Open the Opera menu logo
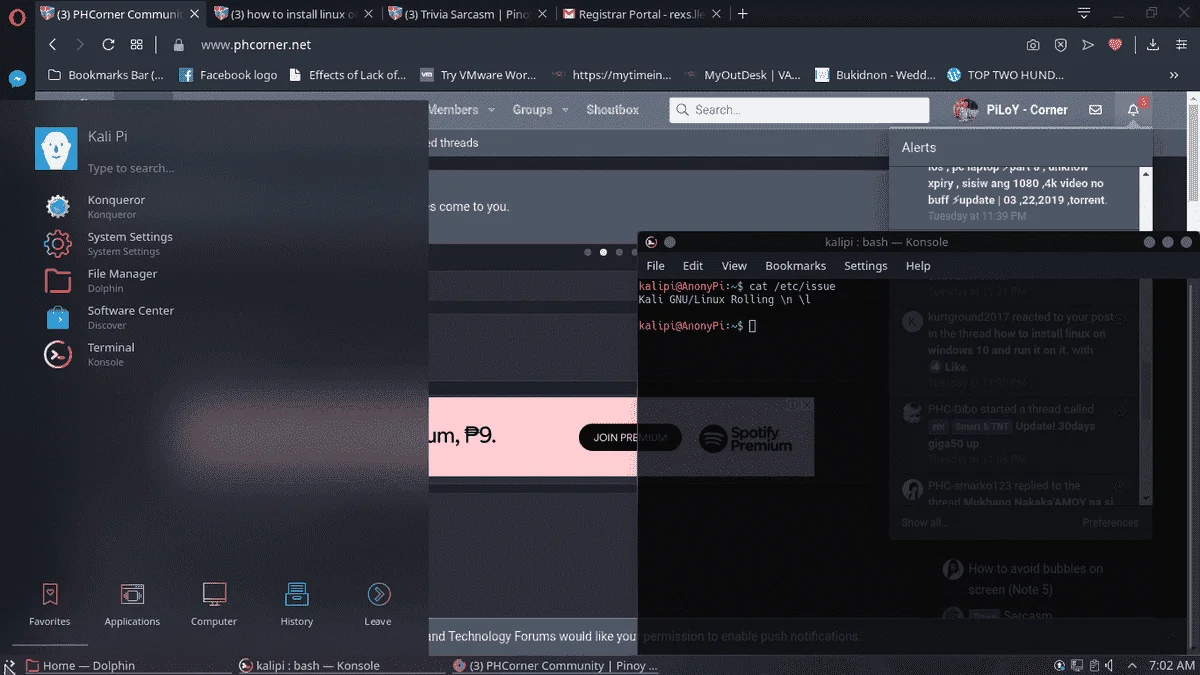Image resolution: width=1200 pixels, height=675 pixels. pos(17,15)
